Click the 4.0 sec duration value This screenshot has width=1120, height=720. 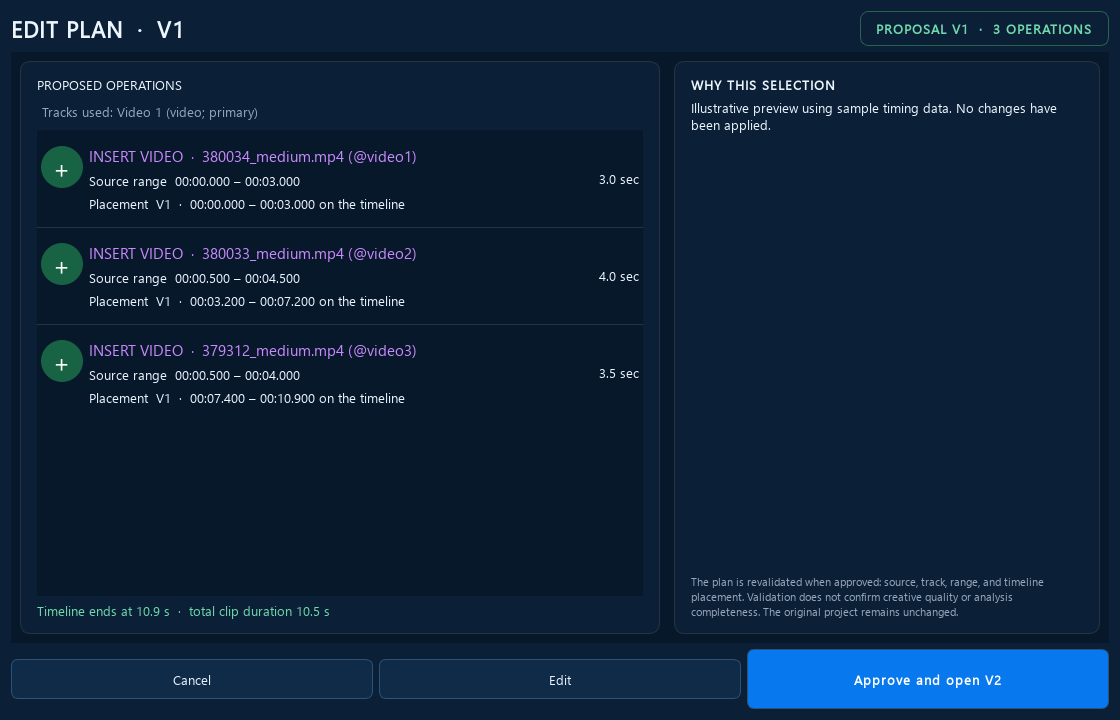coord(619,277)
